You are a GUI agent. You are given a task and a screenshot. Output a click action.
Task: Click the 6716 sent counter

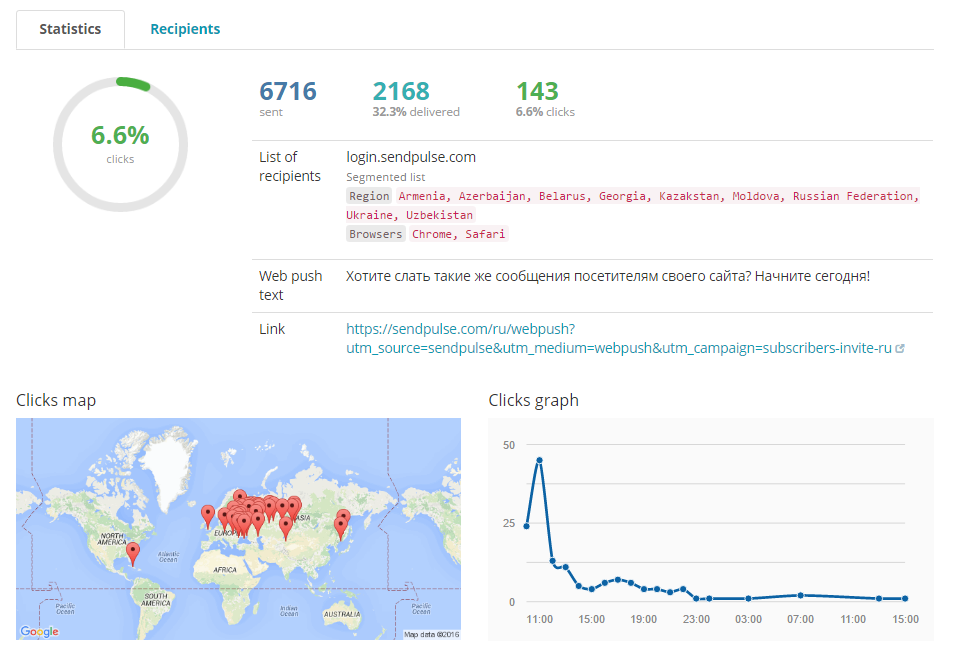[287, 92]
